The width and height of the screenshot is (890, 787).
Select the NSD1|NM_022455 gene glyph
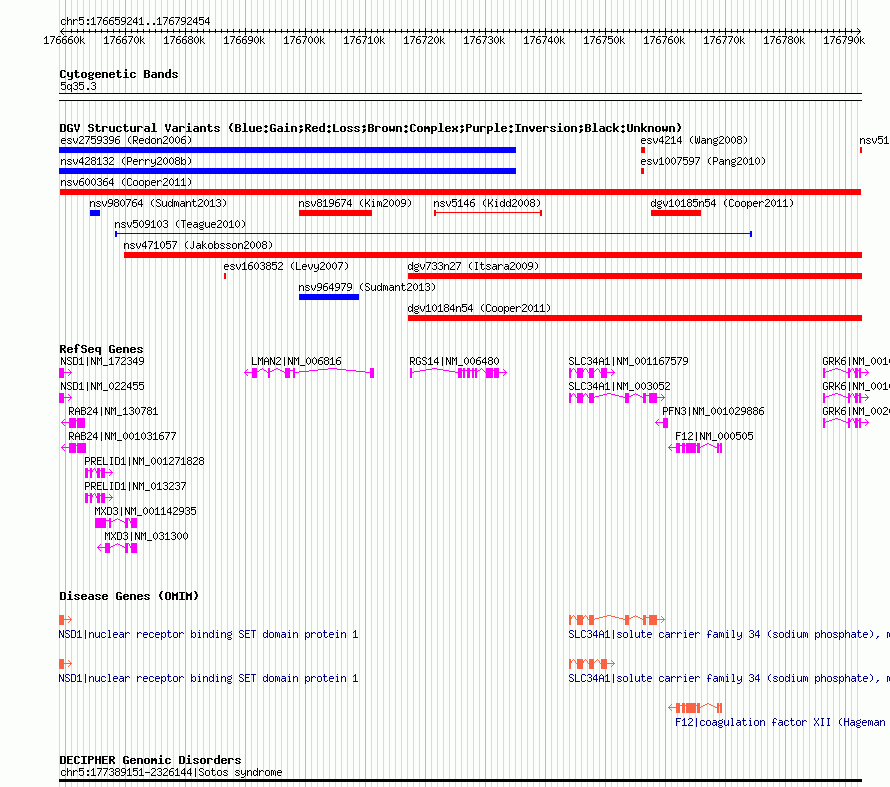pos(65,398)
